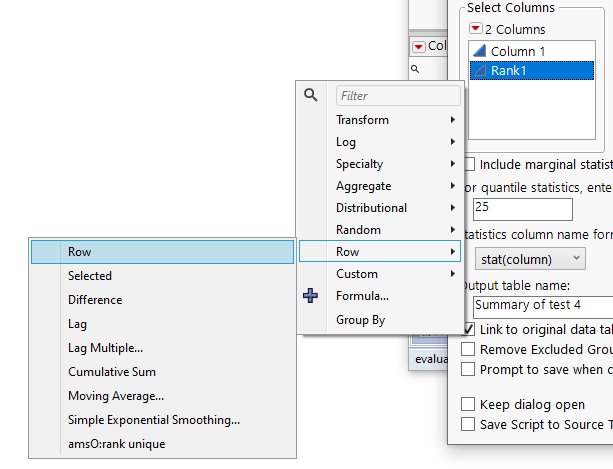Uncheck Link to original data table
The image size is (613, 469).
468,330
